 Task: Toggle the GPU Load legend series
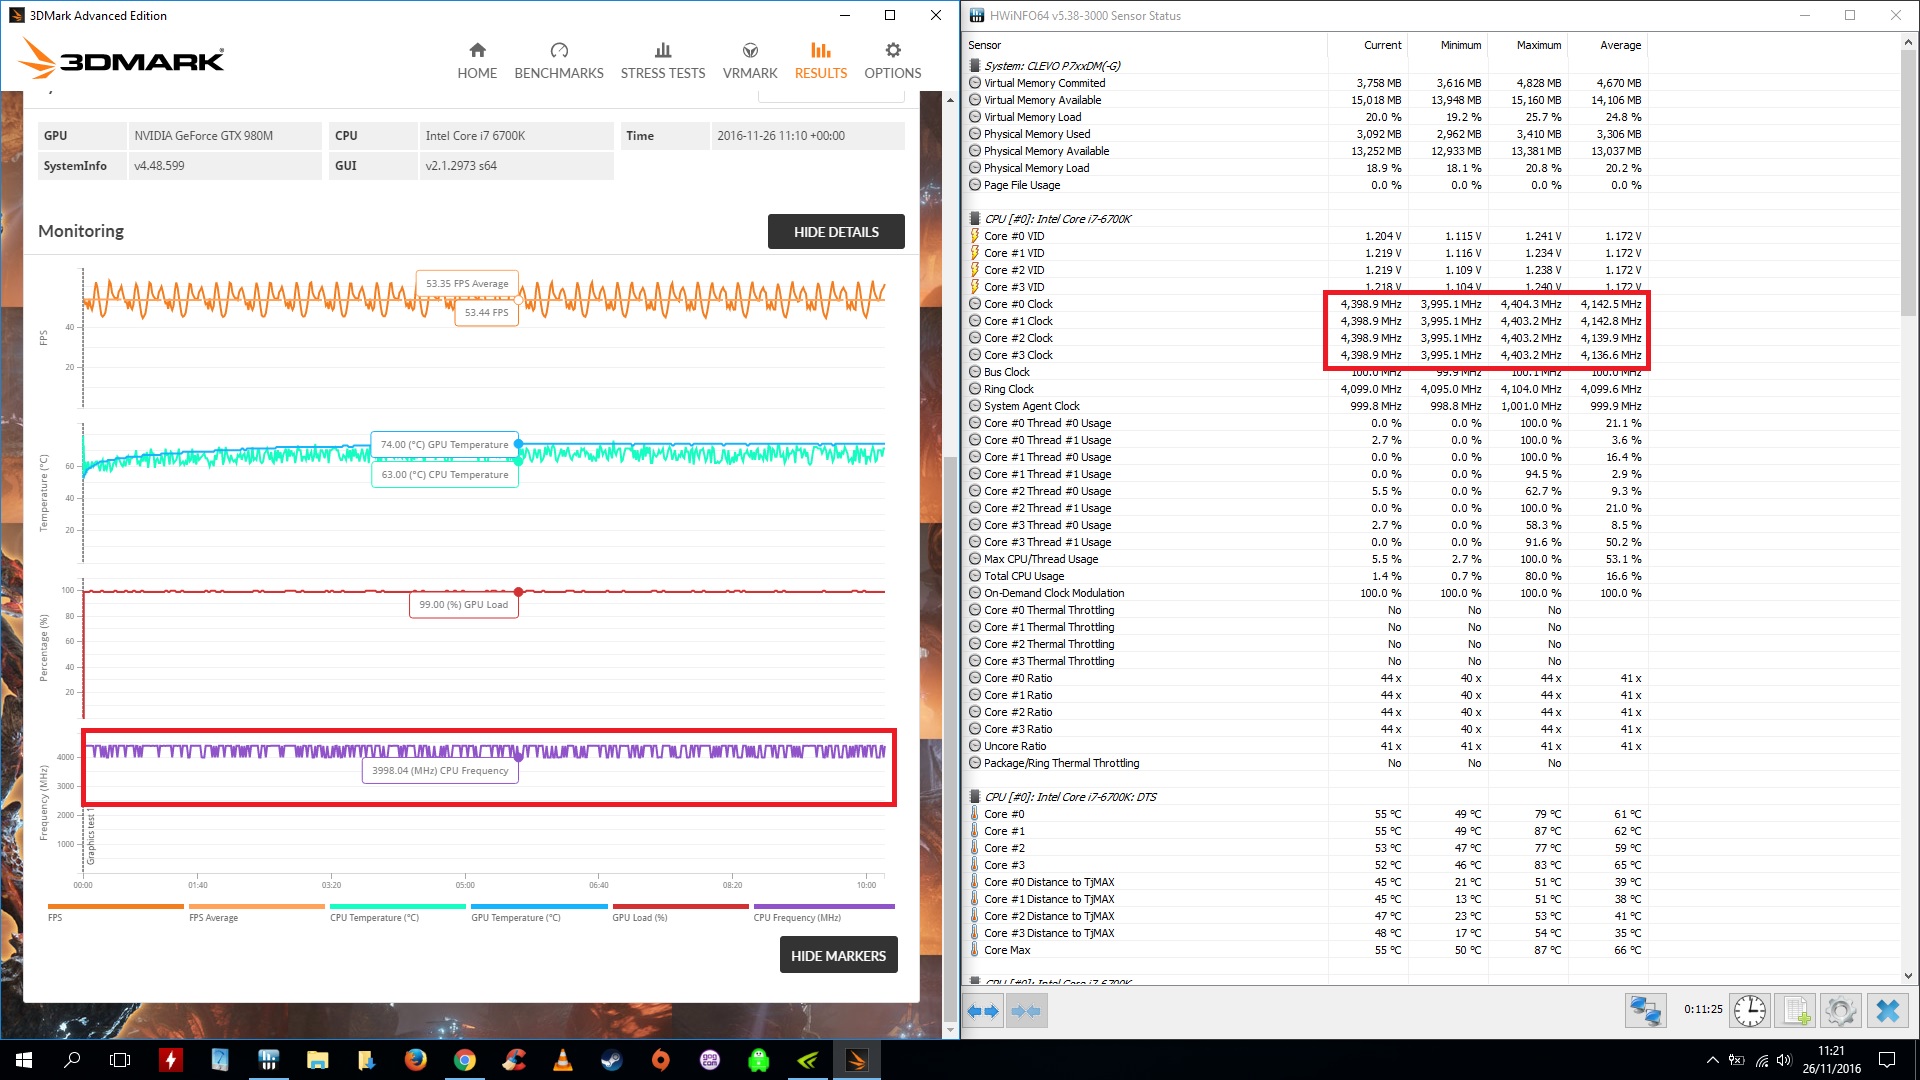[x=680, y=913]
